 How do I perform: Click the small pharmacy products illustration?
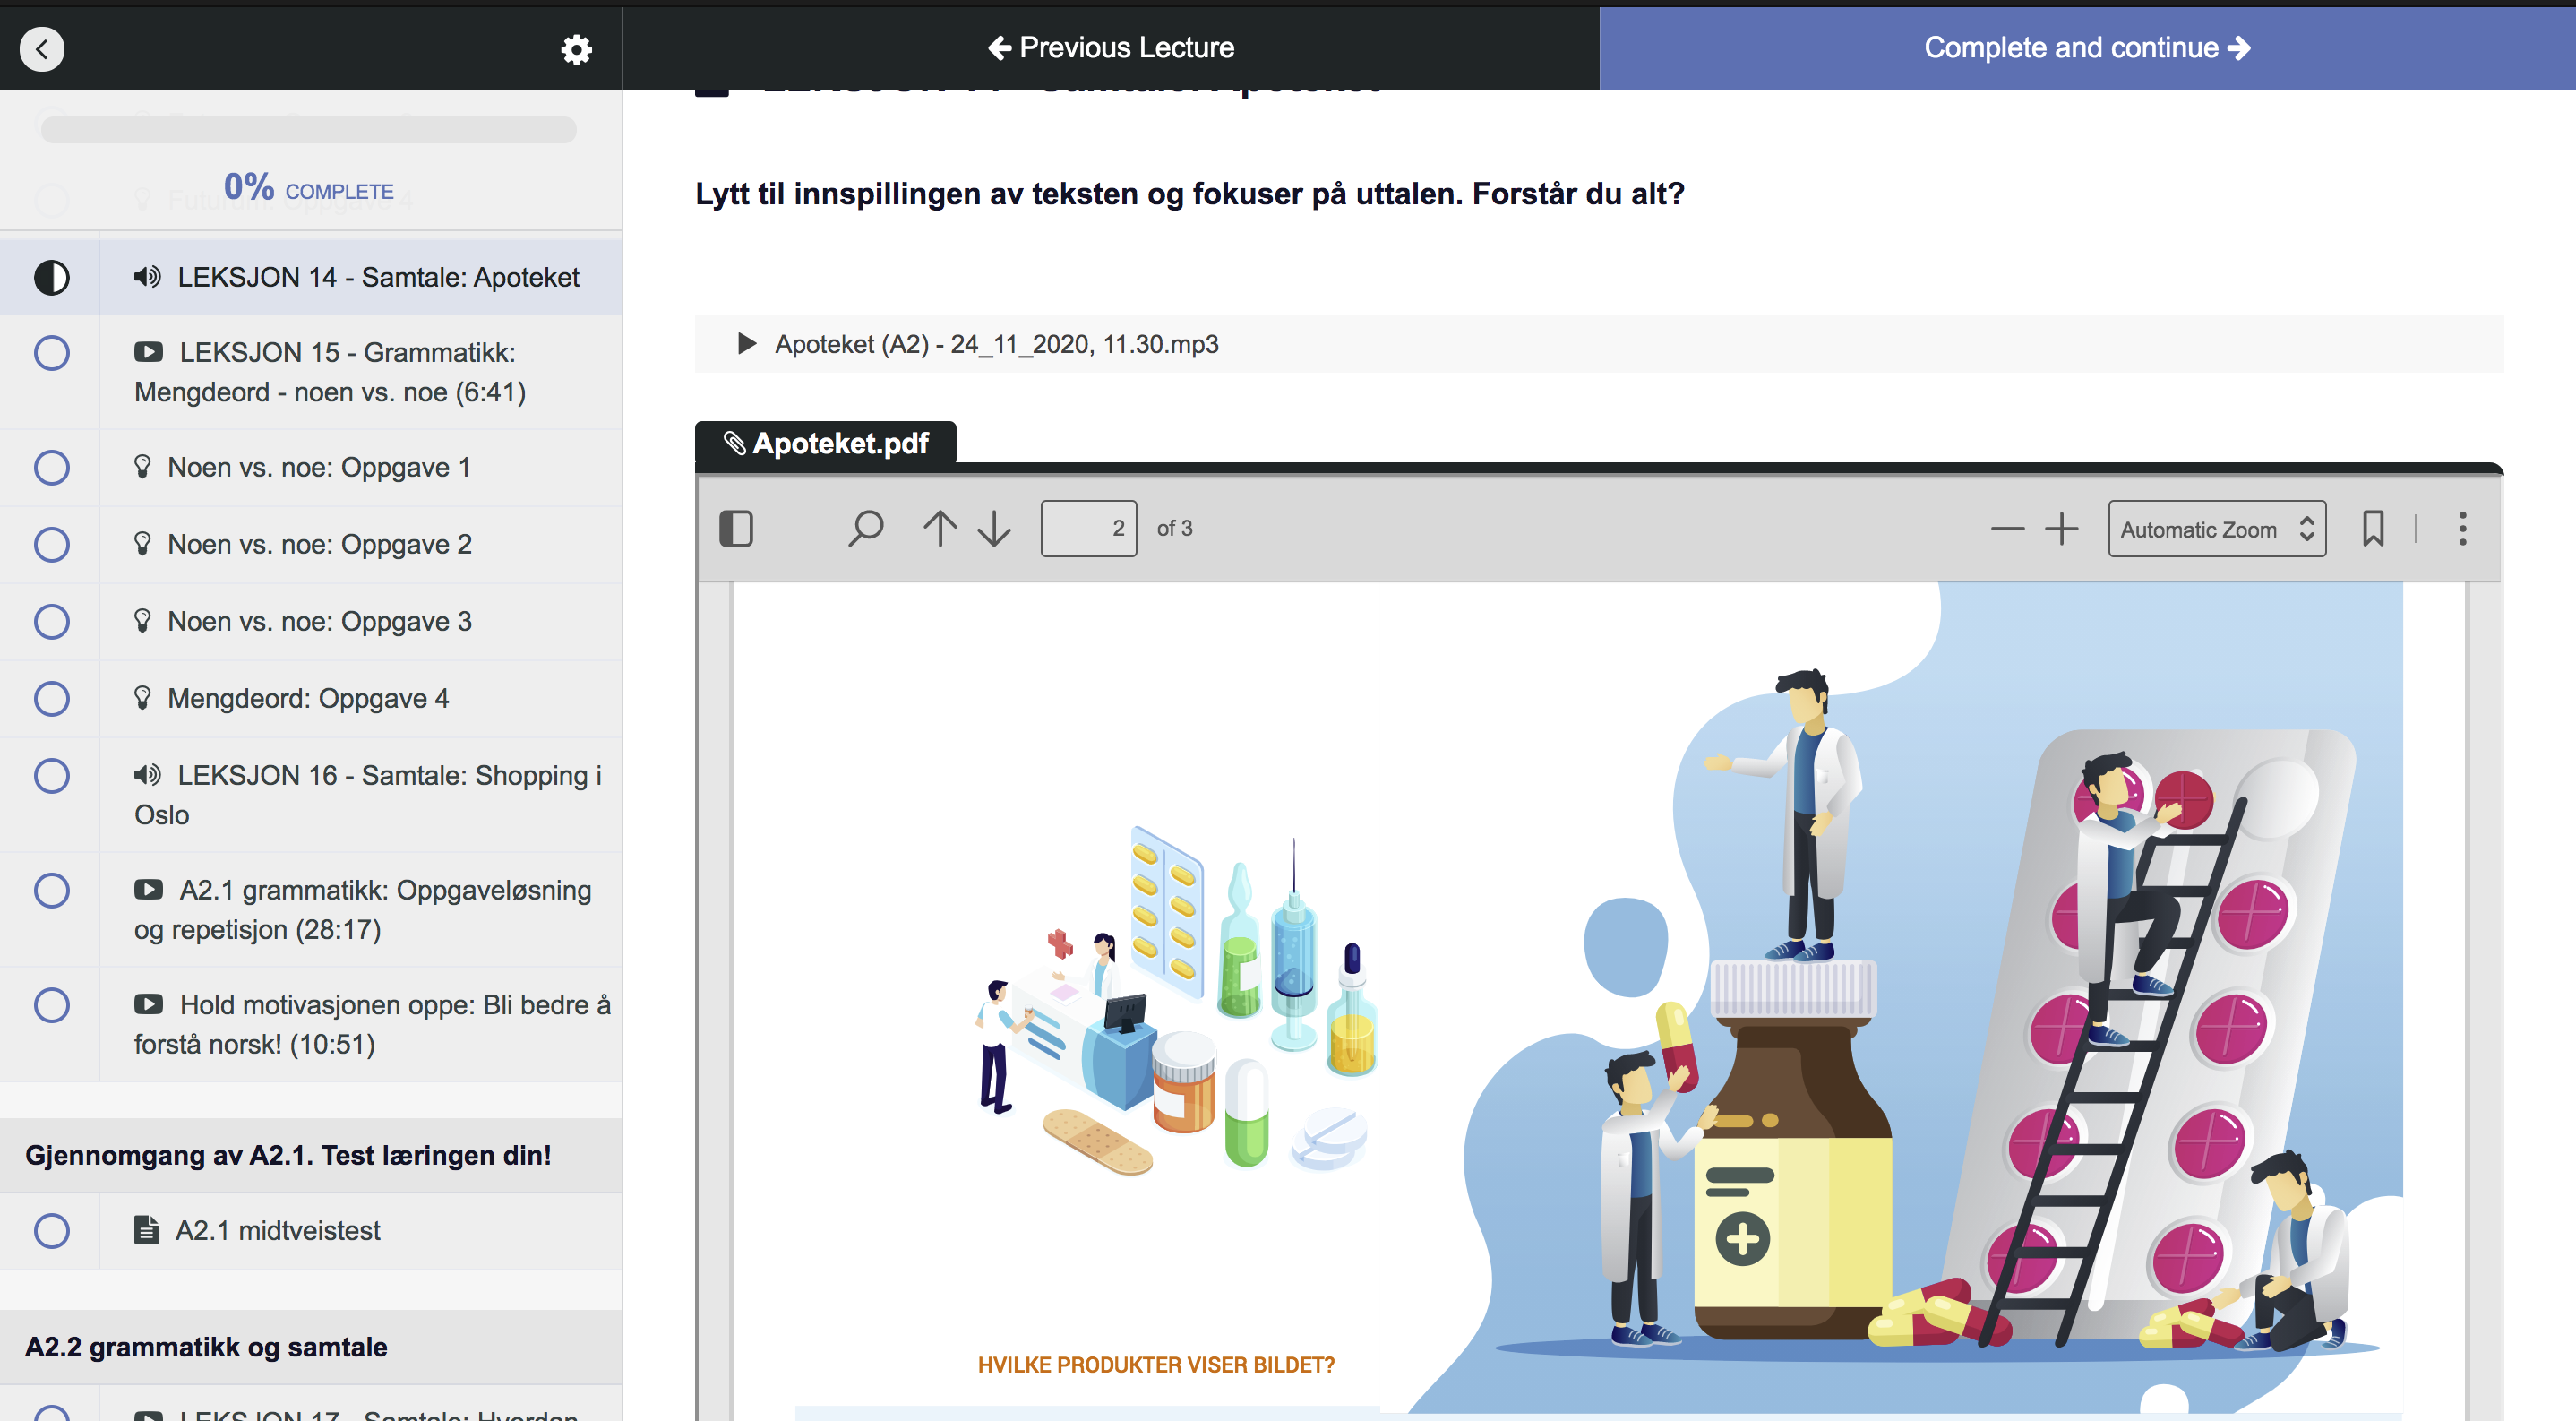[1177, 1000]
